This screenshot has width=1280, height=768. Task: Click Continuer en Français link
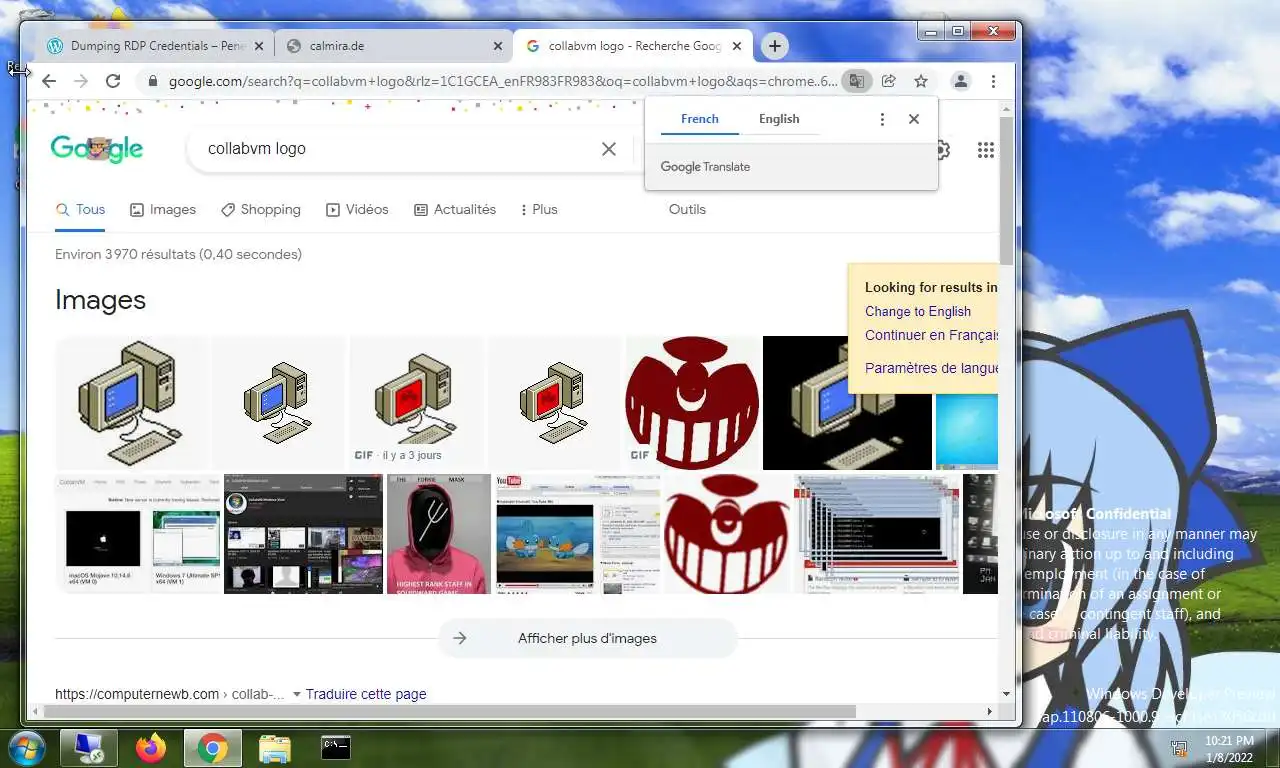[x=932, y=335]
